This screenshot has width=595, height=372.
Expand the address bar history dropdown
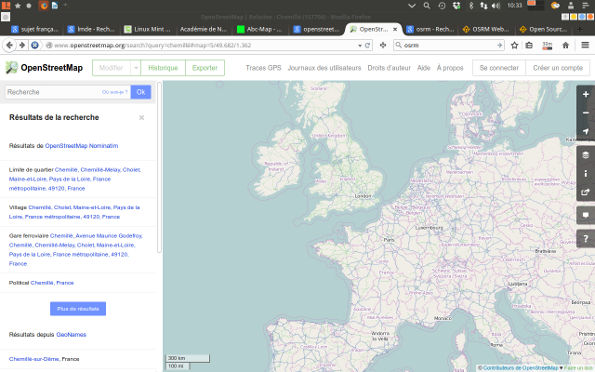360,45
